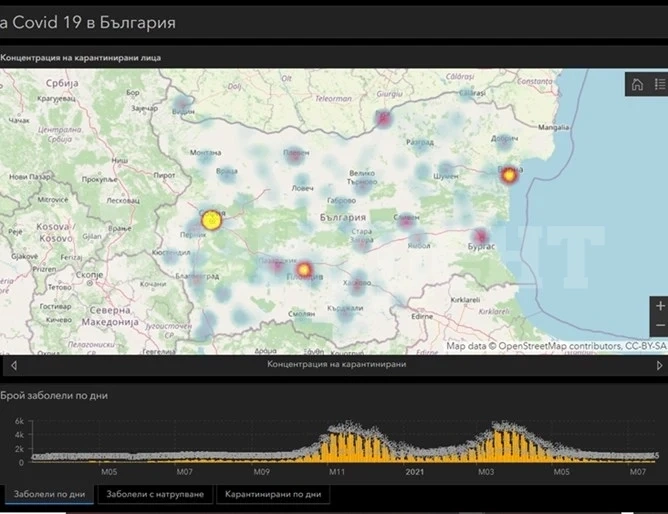Open the map legend list icon

coord(660,84)
